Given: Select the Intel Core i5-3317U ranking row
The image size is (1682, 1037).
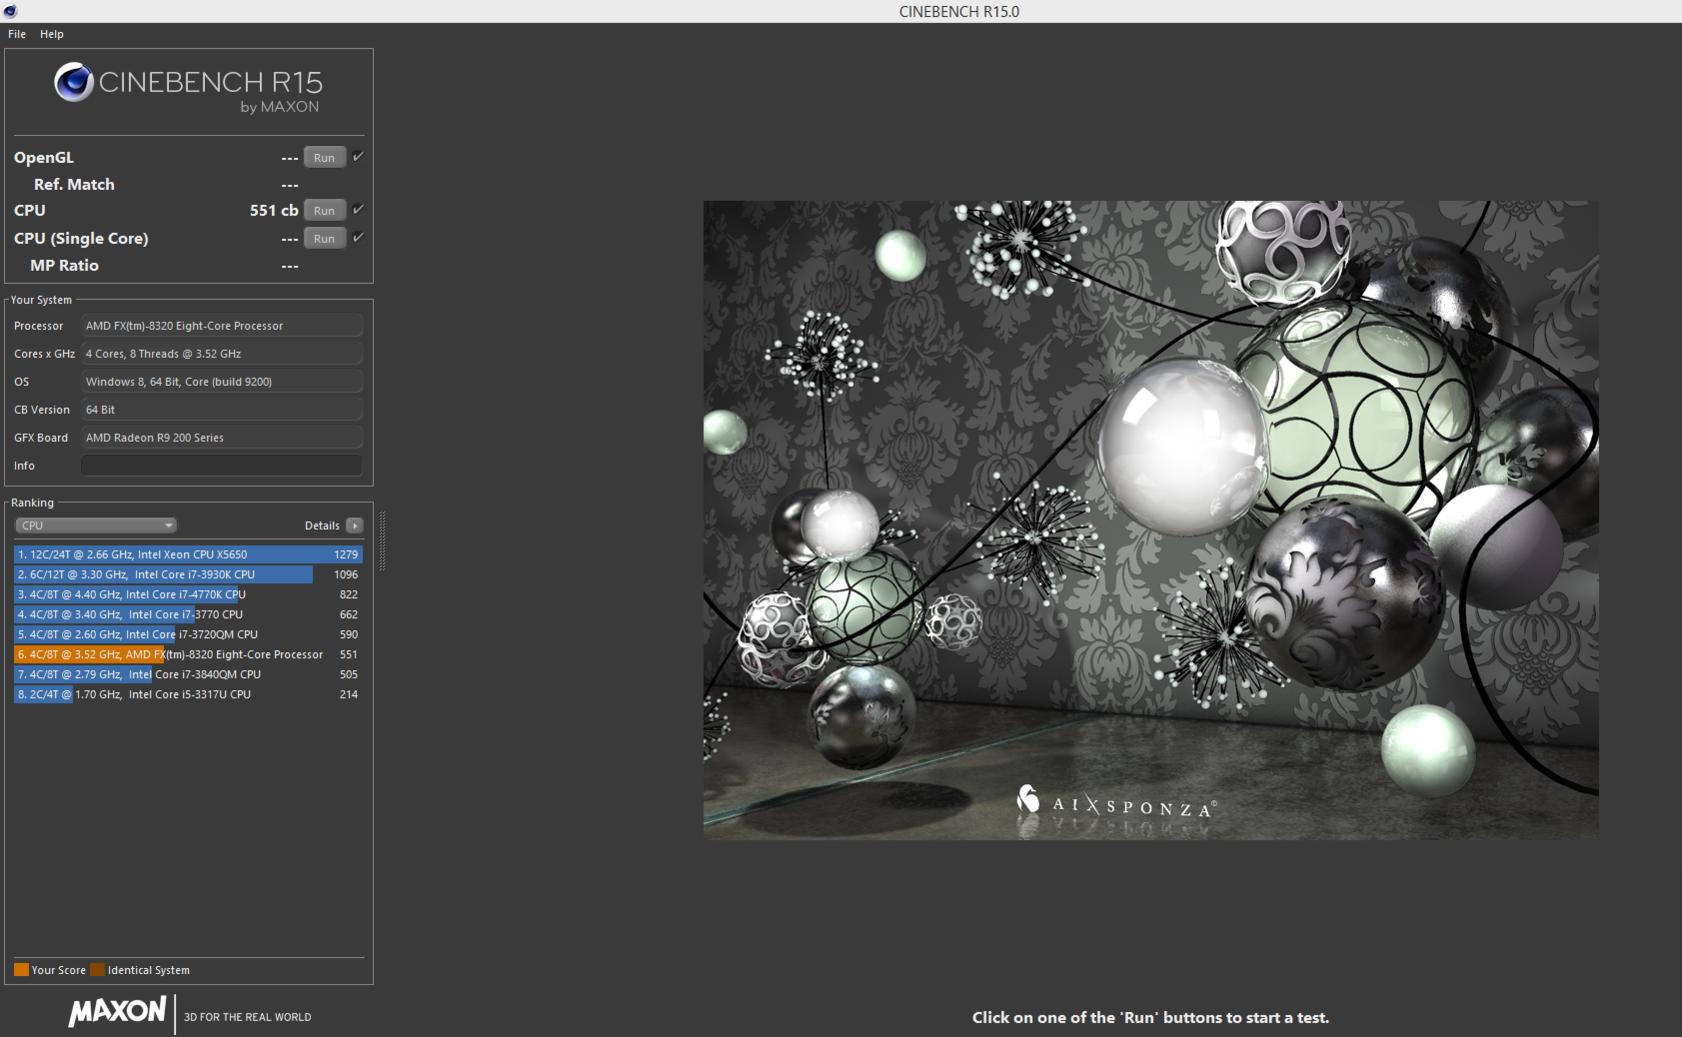Looking at the screenshot, I should 188,694.
